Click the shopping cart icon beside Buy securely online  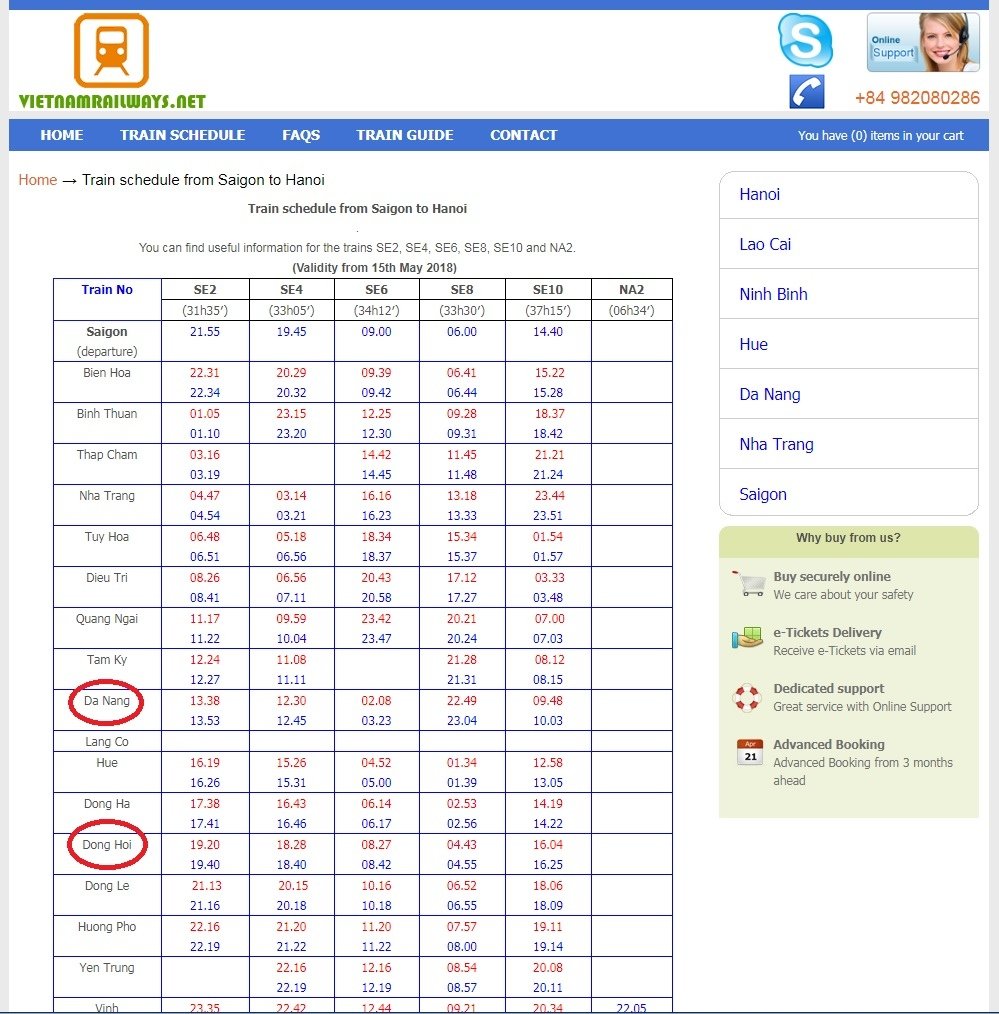point(749,584)
